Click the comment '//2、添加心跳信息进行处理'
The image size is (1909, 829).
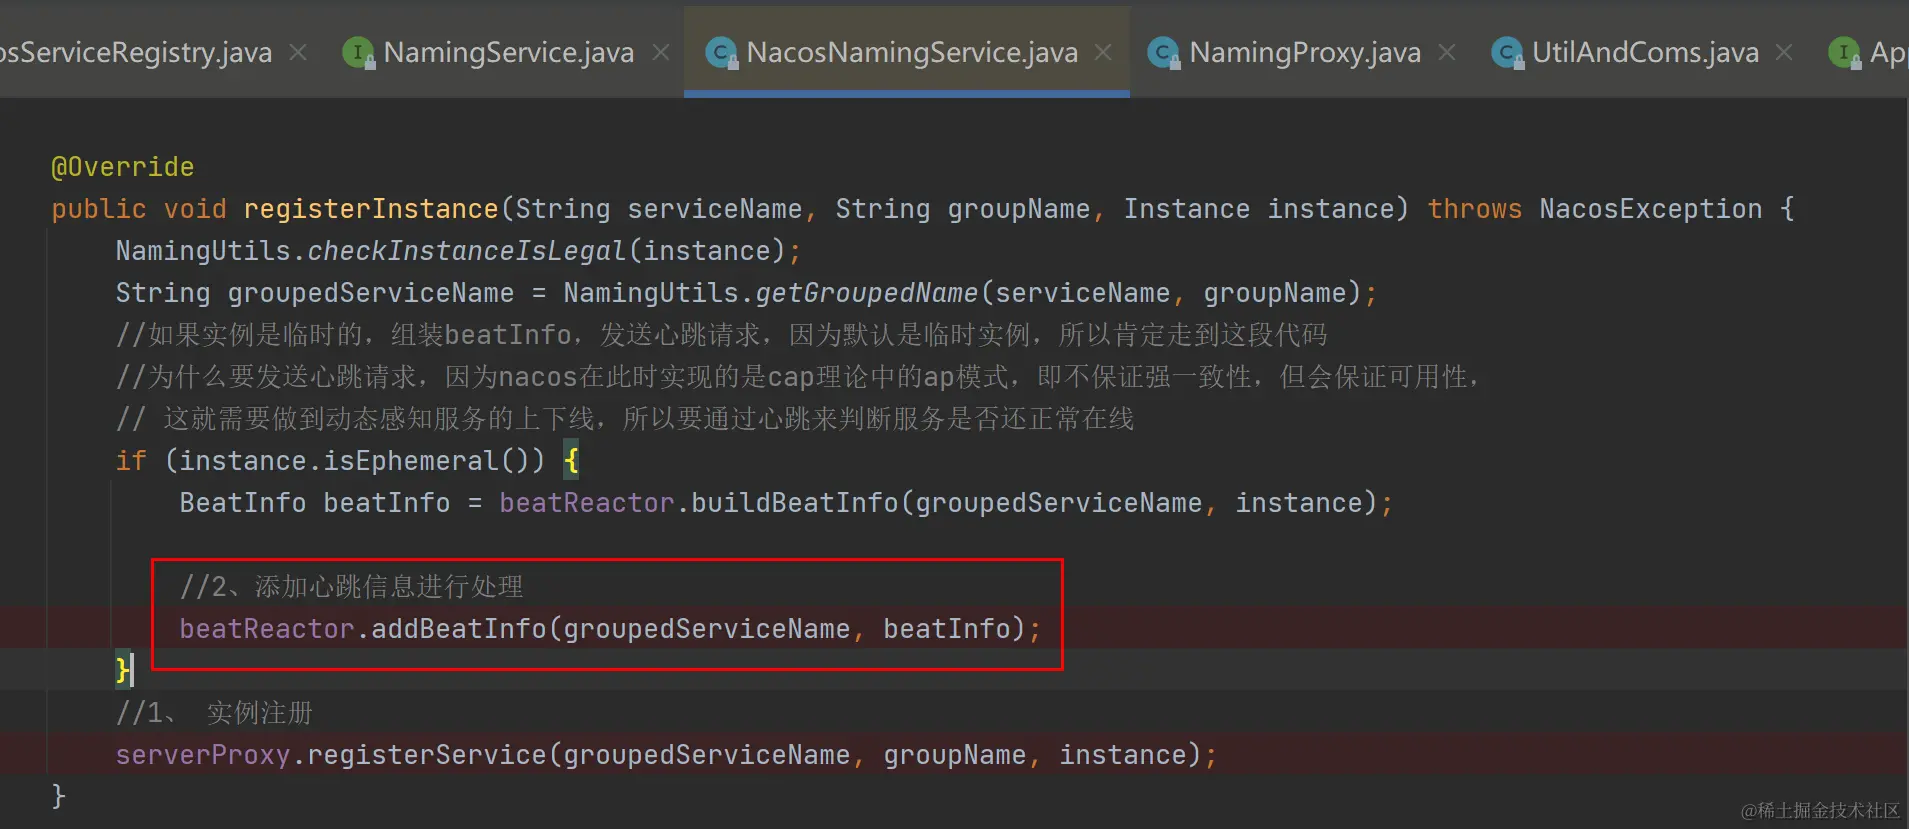pyautogui.click(x=351, y=587)
